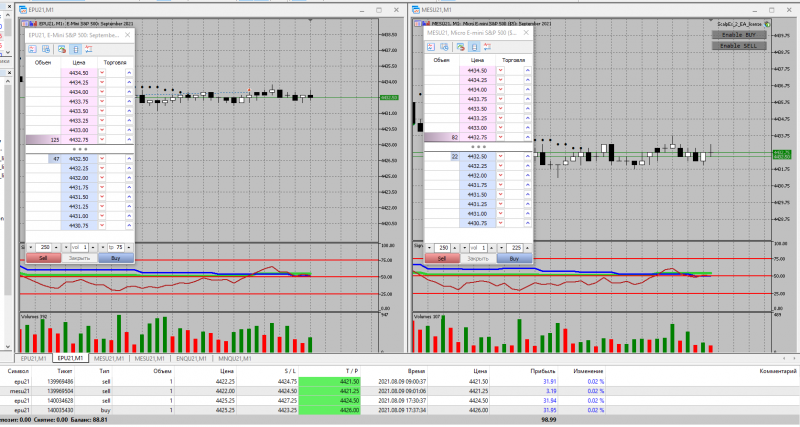Click blue buy arrow at 4432.00 in EPU21 panel
The height and width of the screenshot is (427, 800).
pyautogui.click(x=129, y=178)
